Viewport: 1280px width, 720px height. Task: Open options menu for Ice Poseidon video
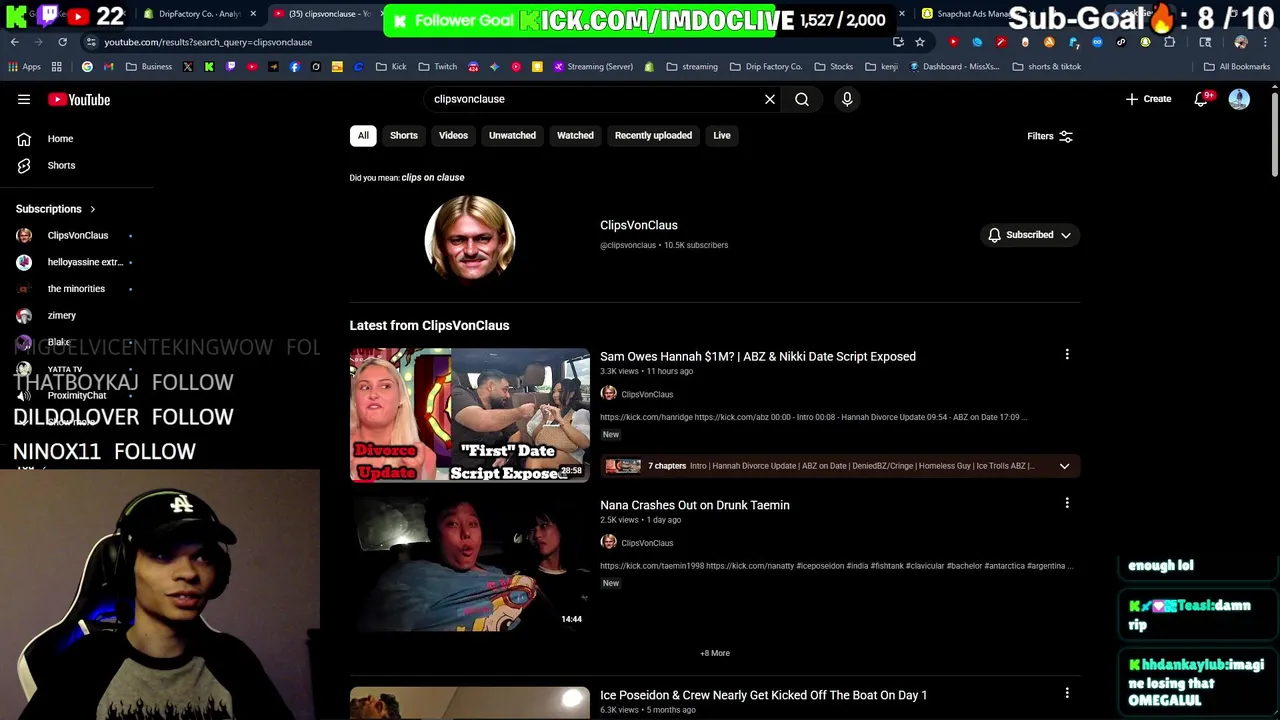tap(1067, 693)
